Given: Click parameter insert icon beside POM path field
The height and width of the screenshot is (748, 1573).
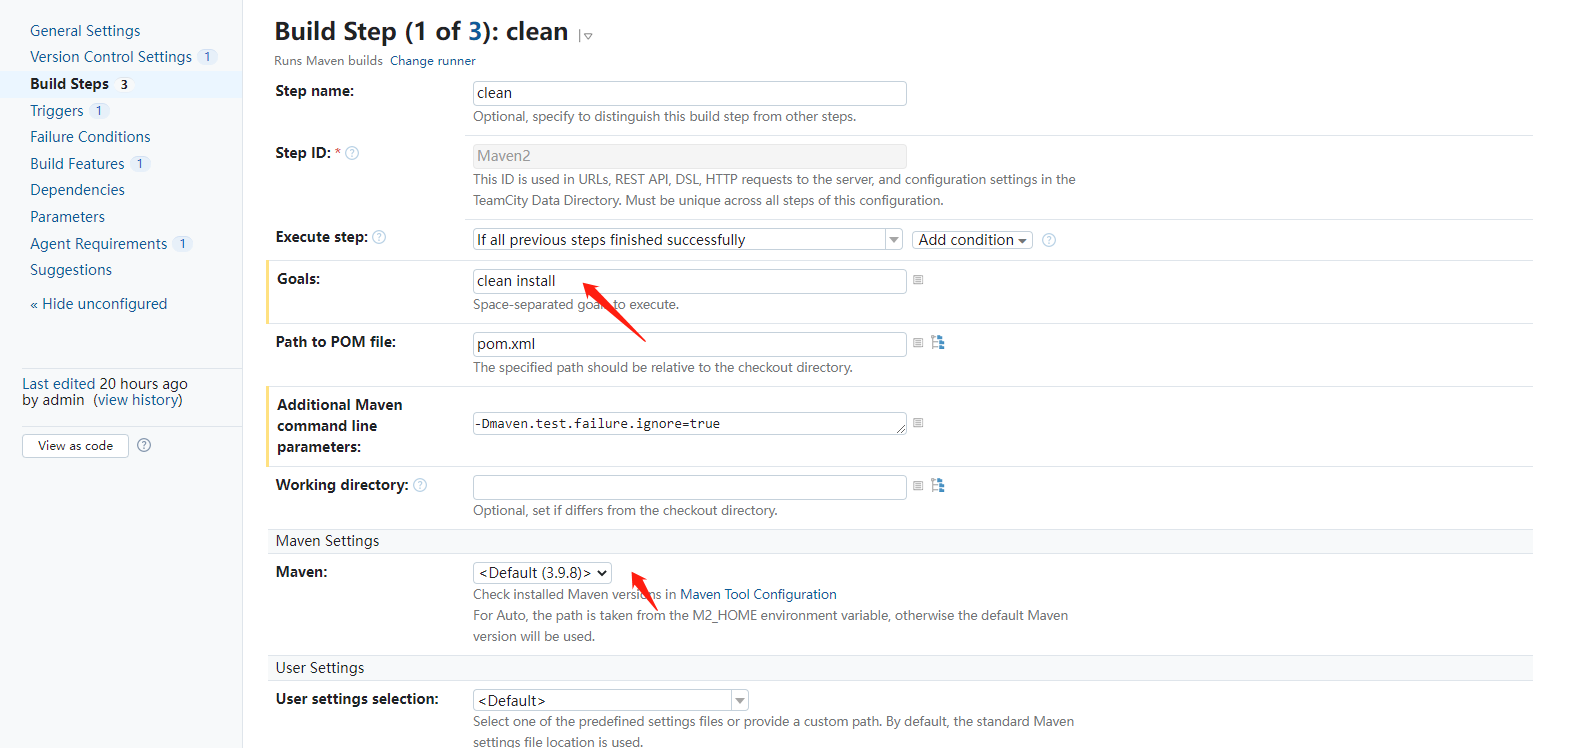Looking at the screenshot, I should pos(918,343).
